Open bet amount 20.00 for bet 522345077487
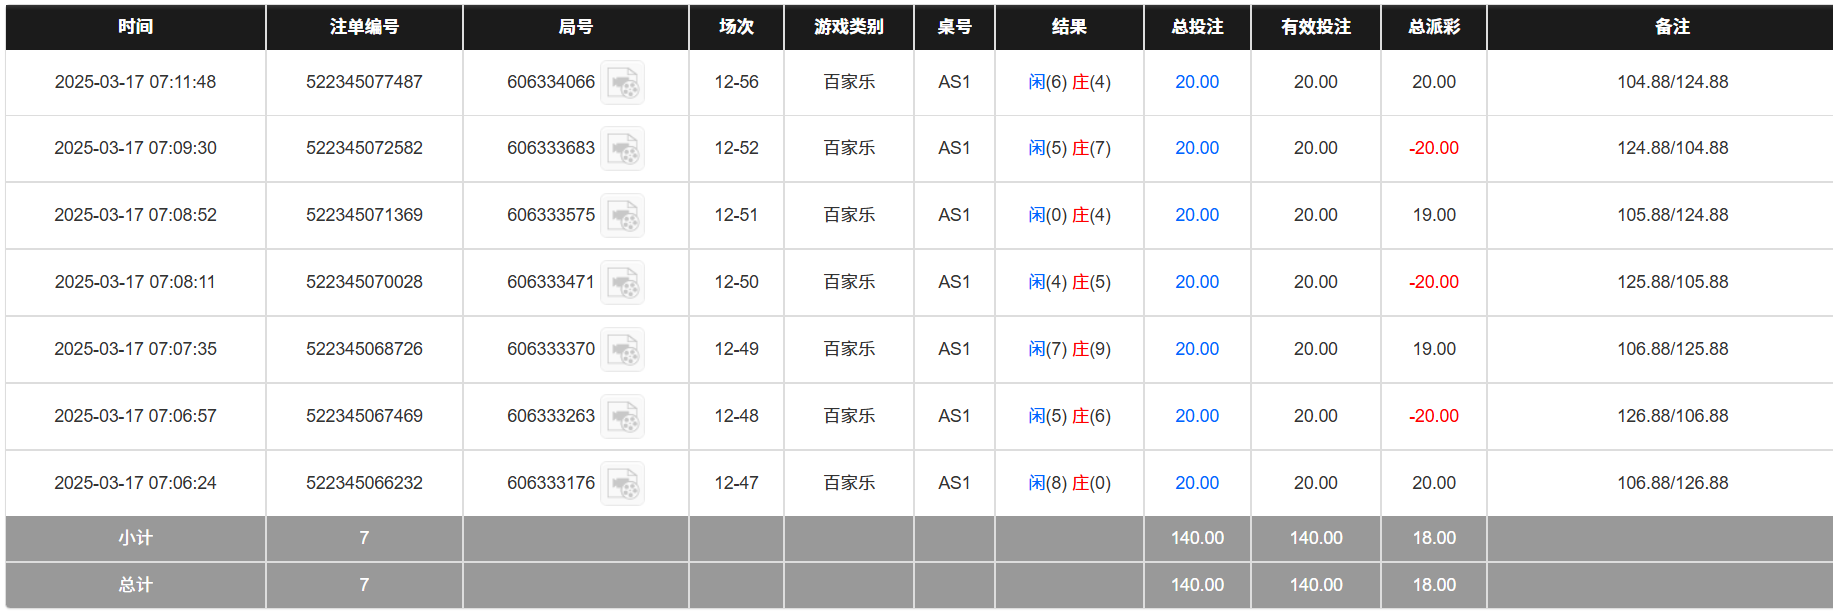The height and width of the screenshot is (611, 1833). point(1196,82)
